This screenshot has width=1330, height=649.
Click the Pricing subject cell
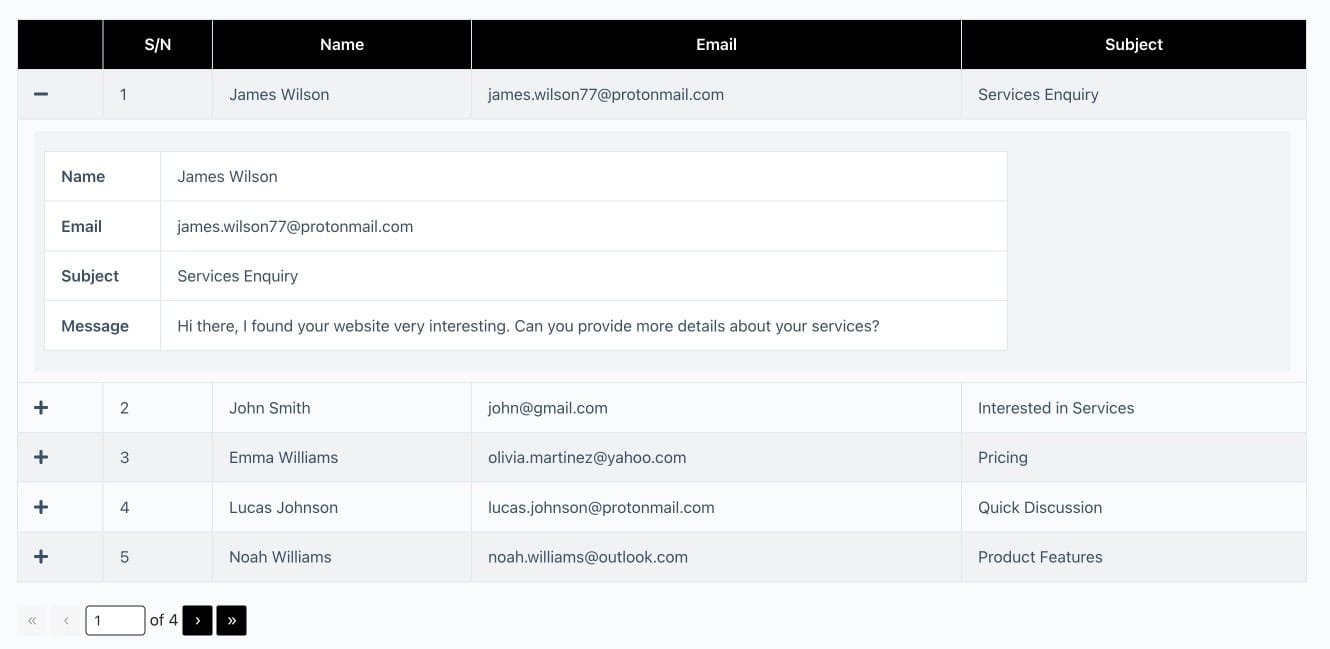pyautogui.click(x=1134, y=457)
